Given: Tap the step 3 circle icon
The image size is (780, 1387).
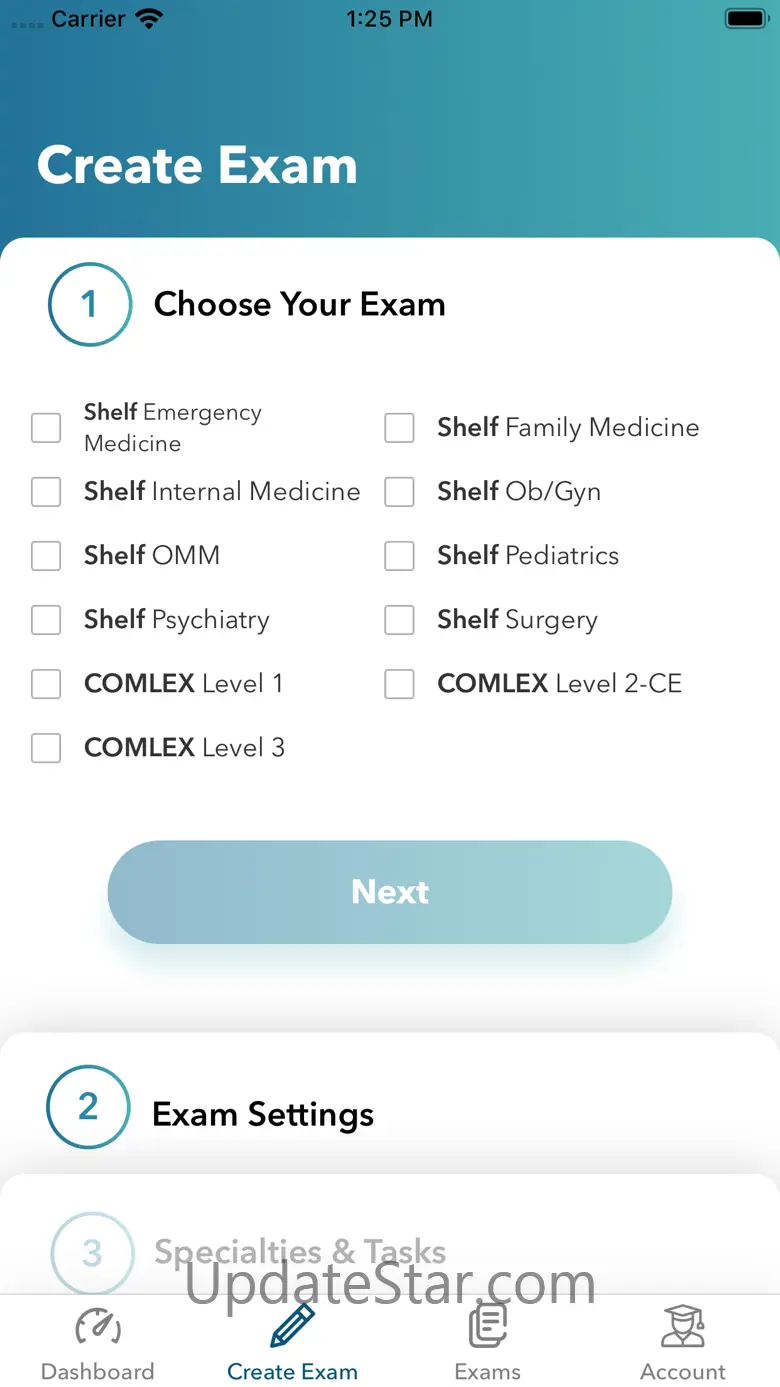Looking at the screenshot, I should (92, 1253).
